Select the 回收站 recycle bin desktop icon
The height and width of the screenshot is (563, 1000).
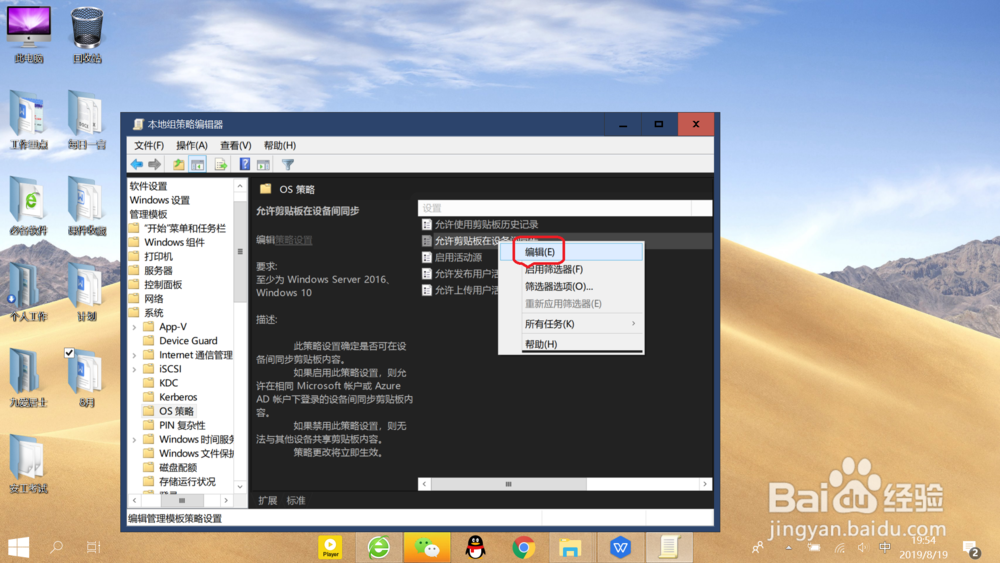(87, 35)
